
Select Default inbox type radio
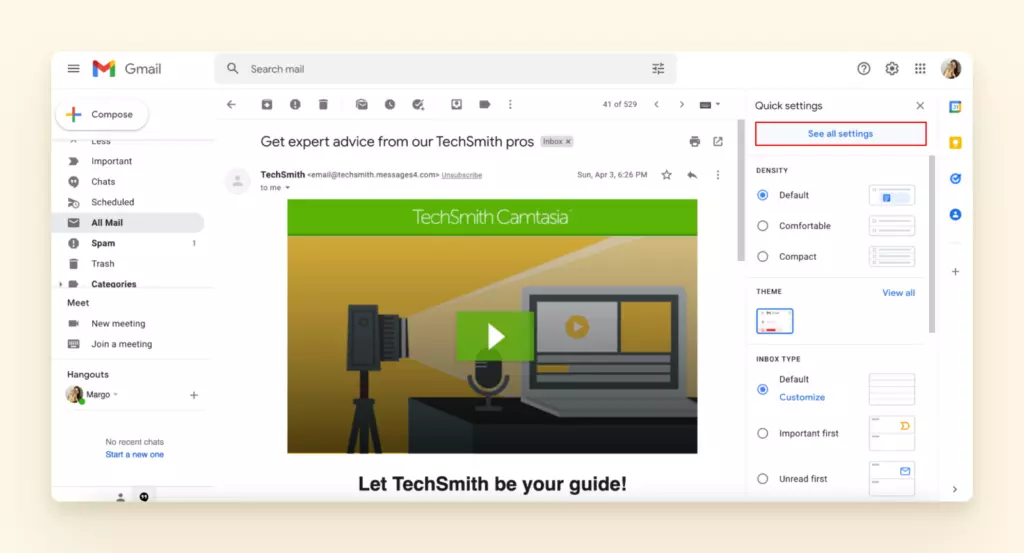point(762,390)
